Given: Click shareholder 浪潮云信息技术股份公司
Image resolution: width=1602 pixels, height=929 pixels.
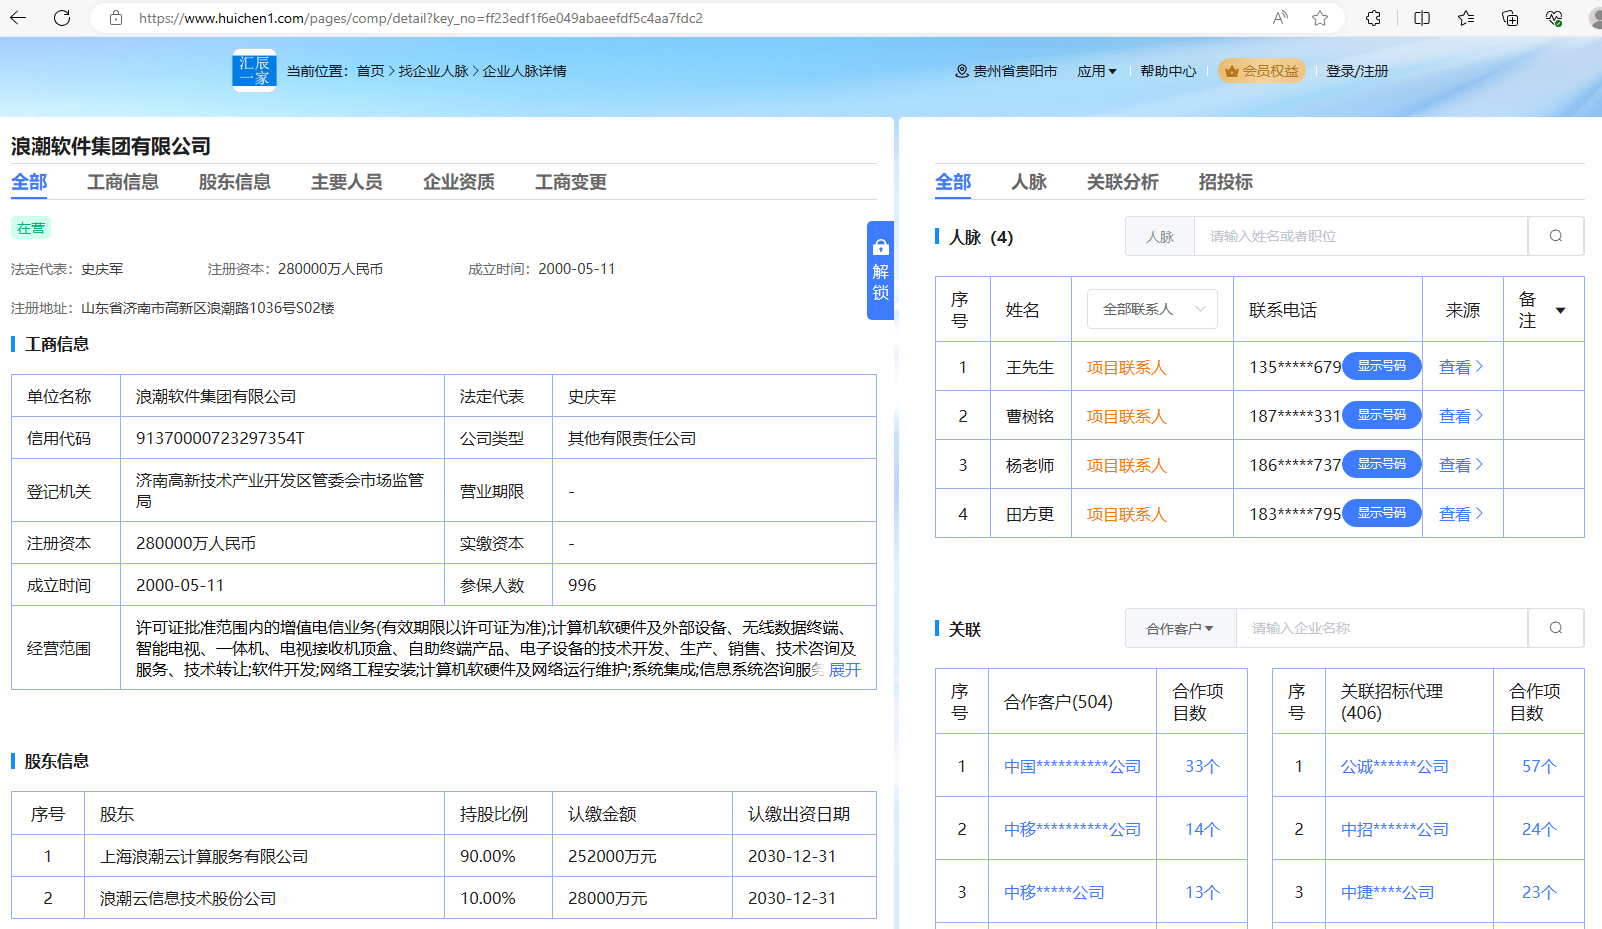Looking at the screenshot, I should click(x=188, y=898).
